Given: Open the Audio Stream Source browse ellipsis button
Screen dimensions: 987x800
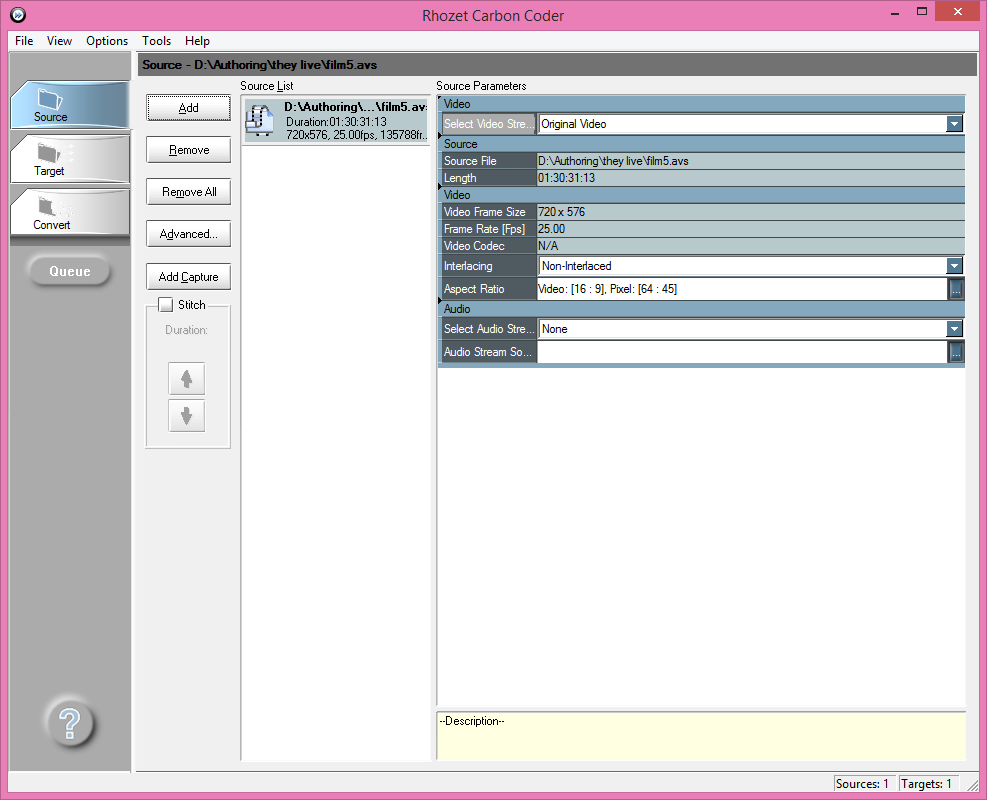Looking at the screenshot, I should tap(956, 352).
